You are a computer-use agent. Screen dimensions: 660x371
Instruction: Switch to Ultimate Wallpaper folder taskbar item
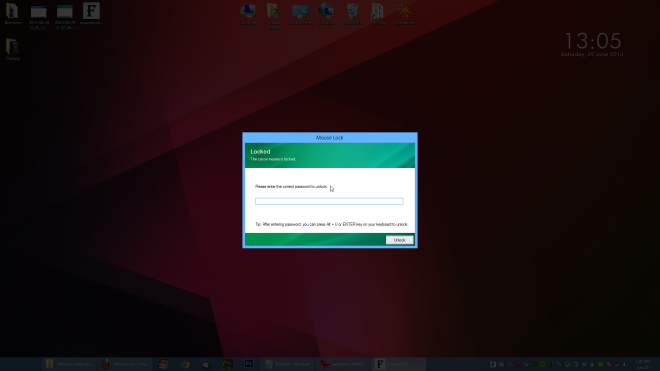pos(69,364)
